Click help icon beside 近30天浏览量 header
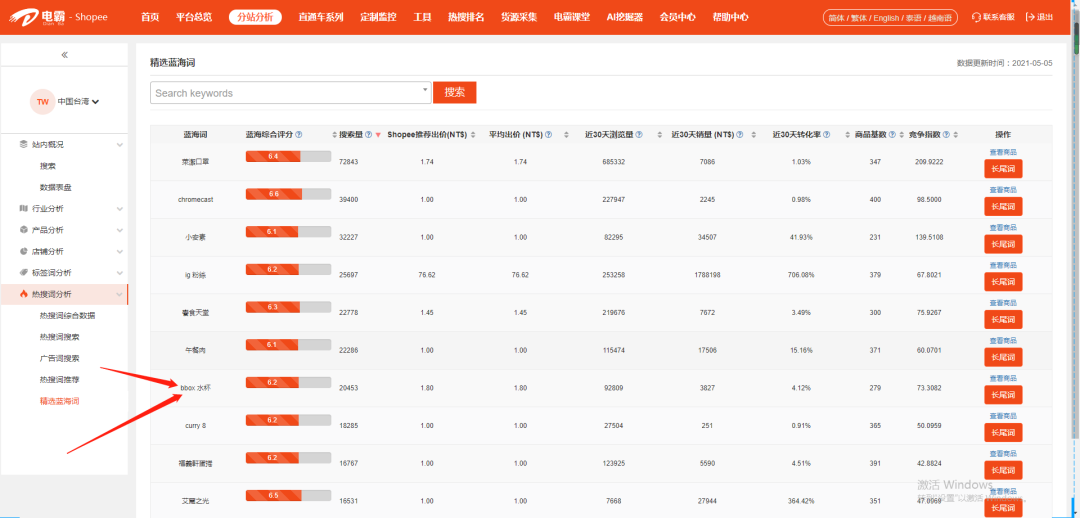This screenshot has height=518, width=1080. (640, 134)
